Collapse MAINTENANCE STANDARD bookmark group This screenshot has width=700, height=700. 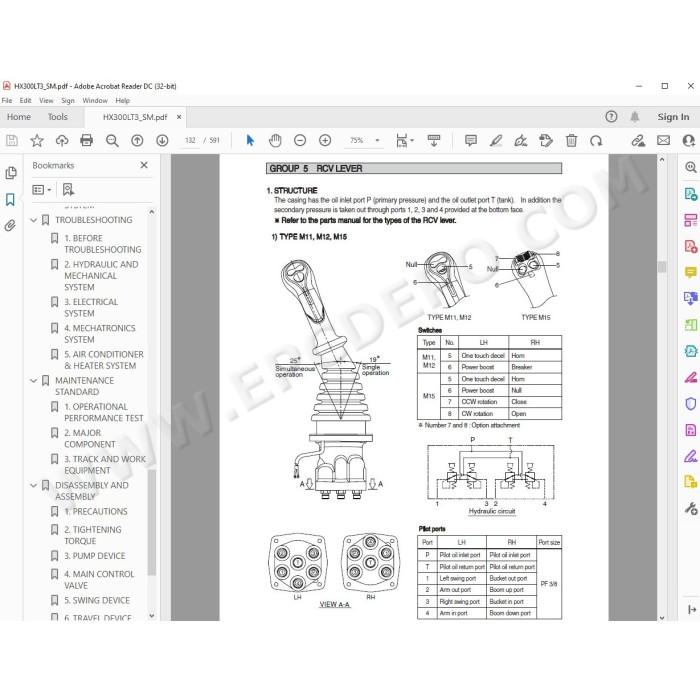tap(33, 381)
